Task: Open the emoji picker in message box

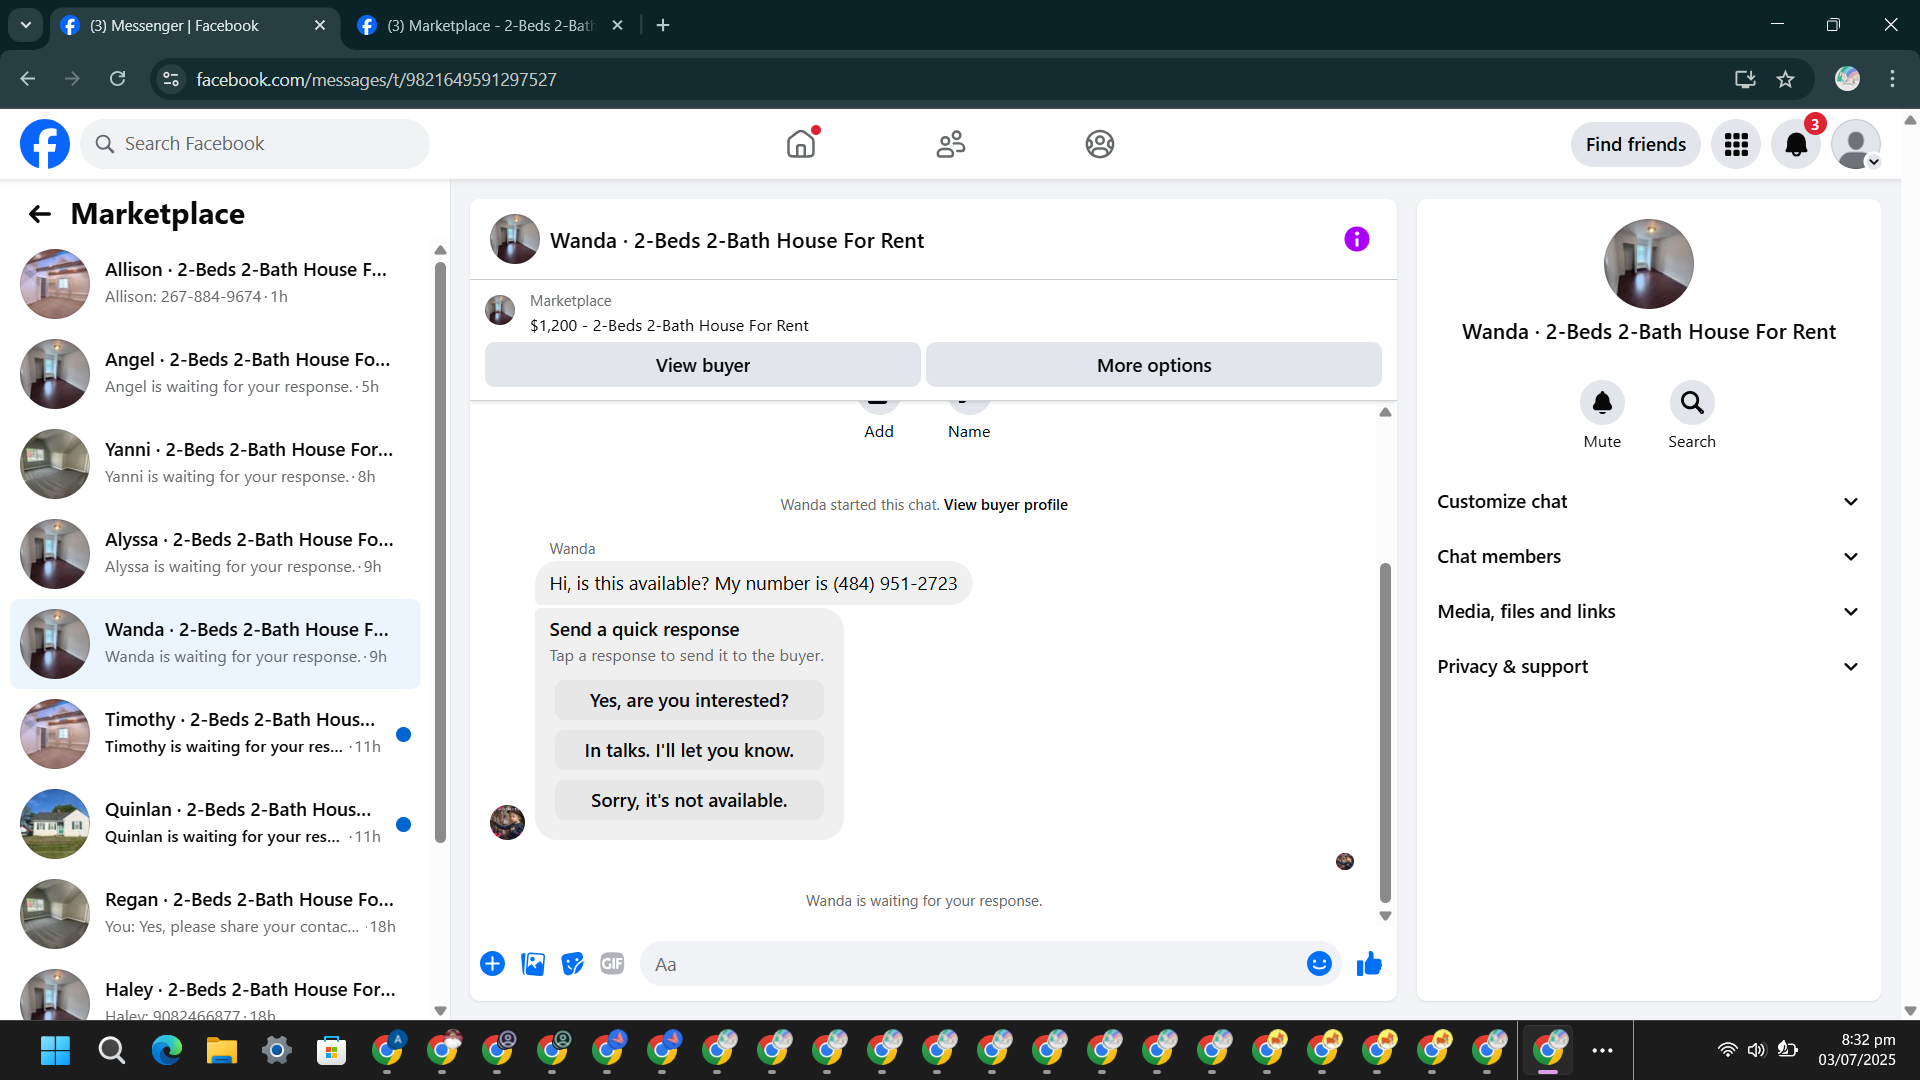Action: [x=1319, y=964]
